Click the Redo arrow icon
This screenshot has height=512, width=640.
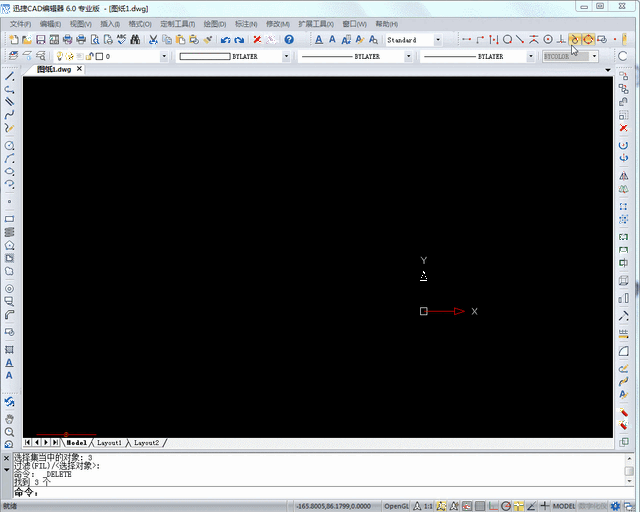coord(239,40)
